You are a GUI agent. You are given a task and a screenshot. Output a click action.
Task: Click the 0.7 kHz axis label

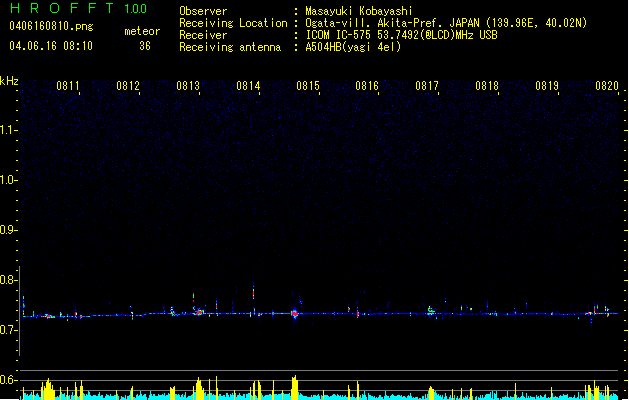[8, 330]
